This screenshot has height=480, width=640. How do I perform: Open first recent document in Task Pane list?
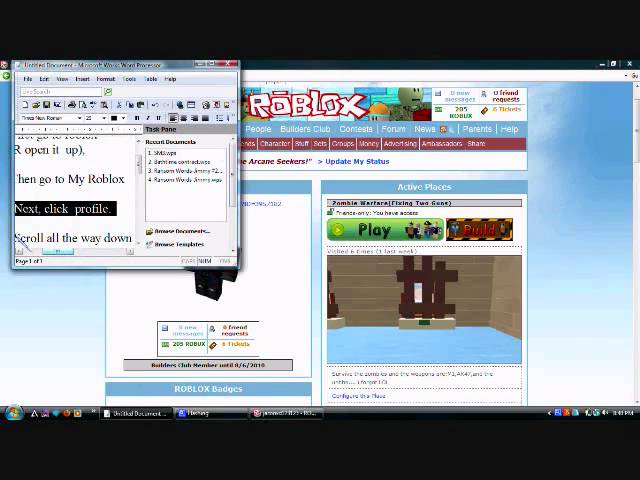click(162, 153)
